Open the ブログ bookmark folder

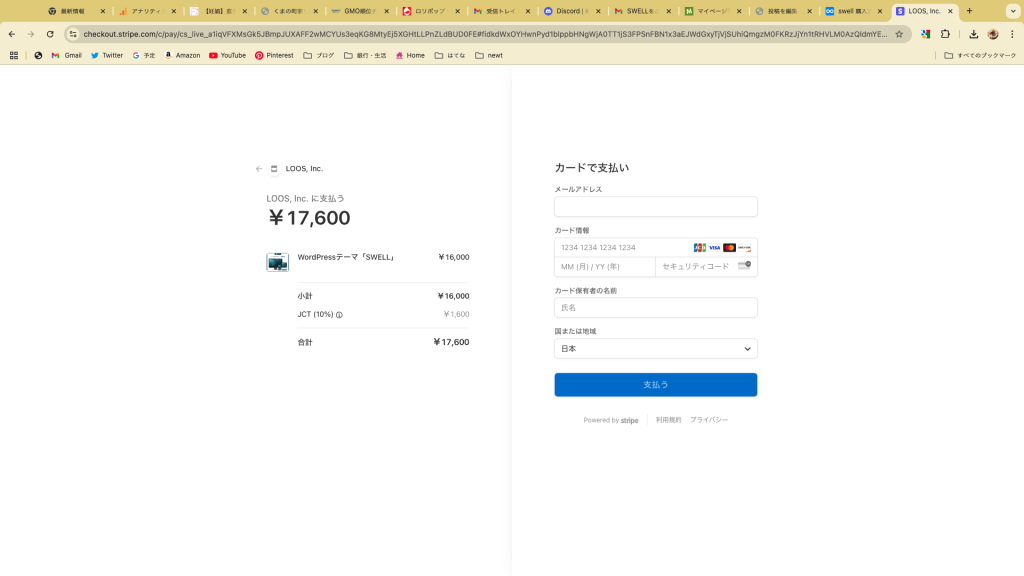319,56
